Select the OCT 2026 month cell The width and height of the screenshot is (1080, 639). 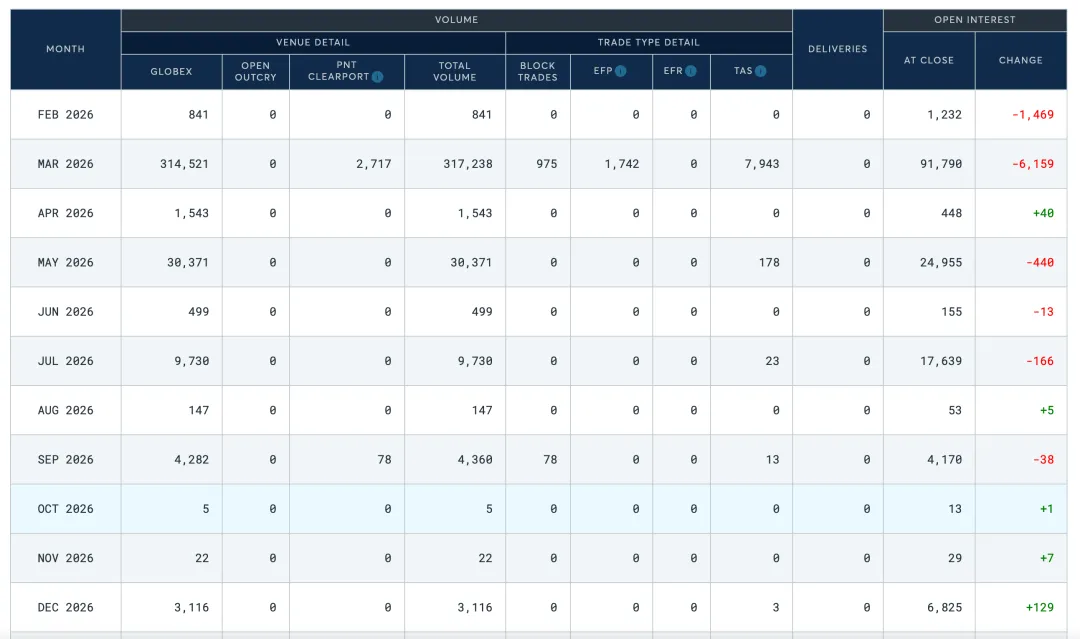coord(65,509)
